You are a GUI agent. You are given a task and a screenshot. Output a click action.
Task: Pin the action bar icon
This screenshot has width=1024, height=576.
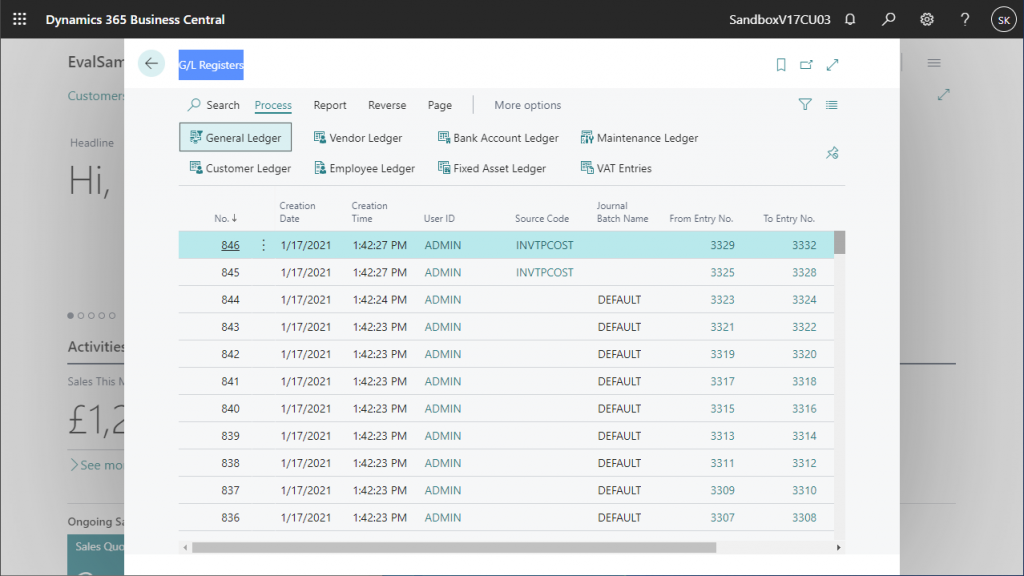point(832,153)
